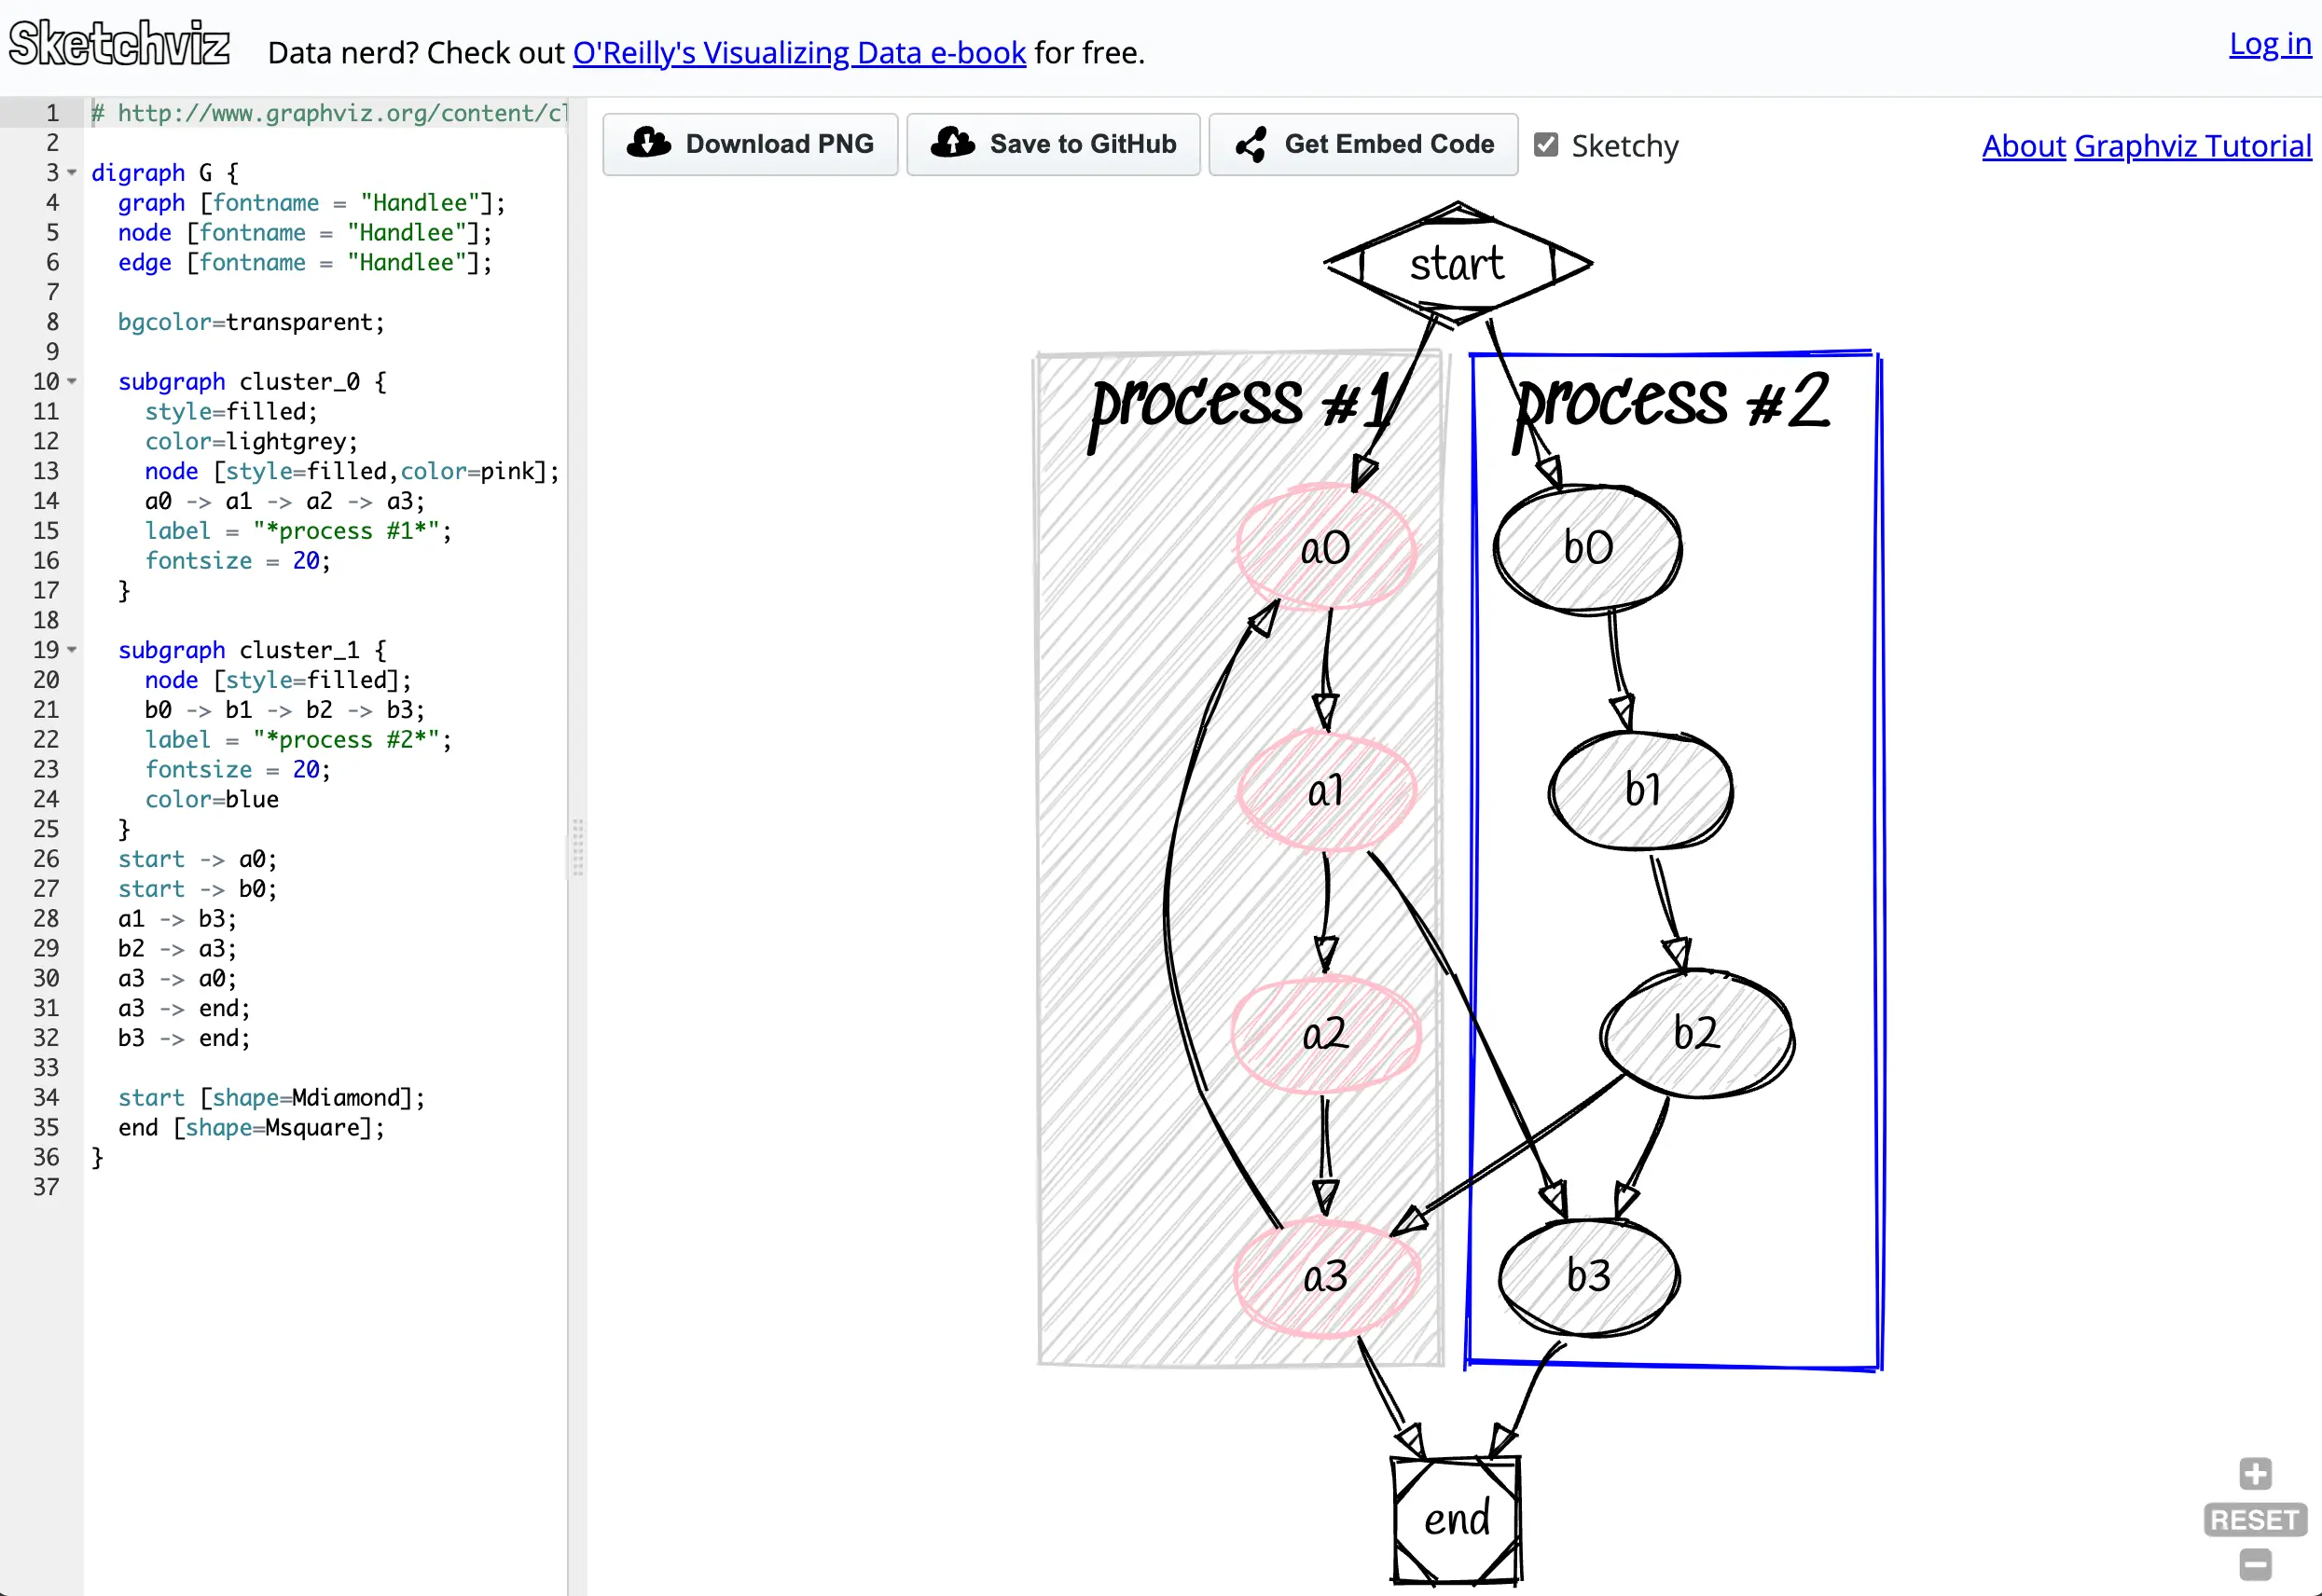Click the Log in link

click(2269, 44)
